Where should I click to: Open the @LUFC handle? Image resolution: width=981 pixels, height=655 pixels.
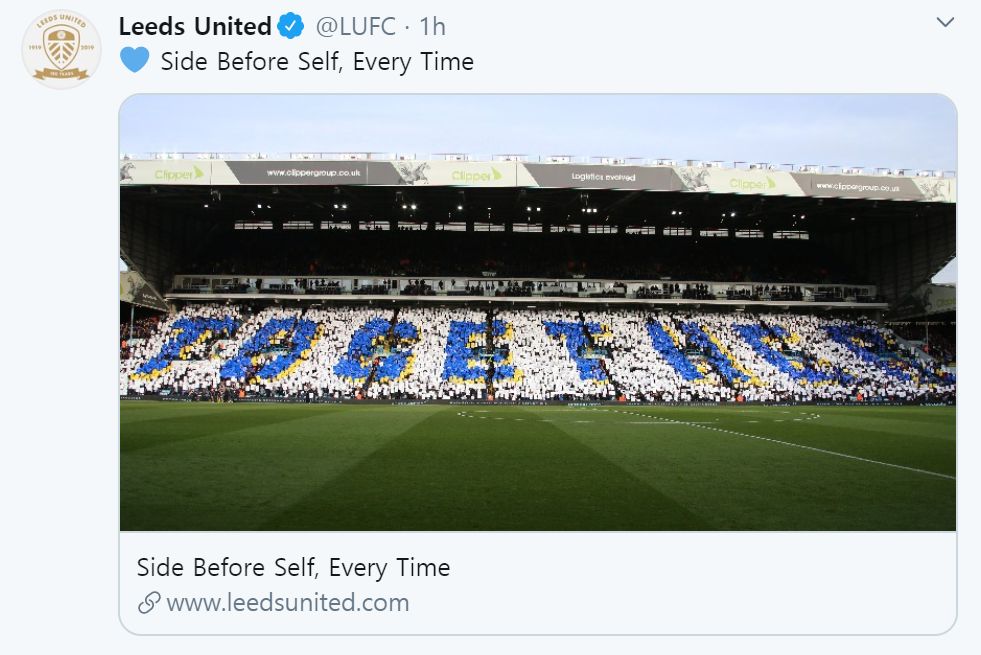pos(355,26)
